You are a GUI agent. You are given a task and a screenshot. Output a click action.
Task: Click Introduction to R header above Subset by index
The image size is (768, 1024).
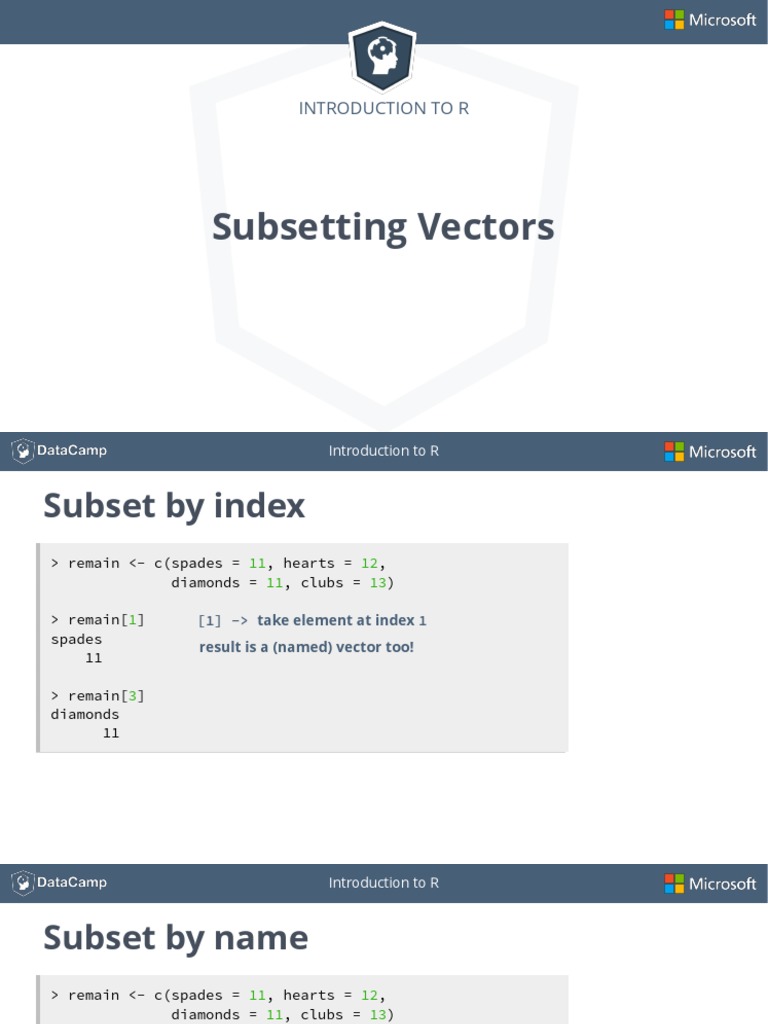click(x=384, y=451)
